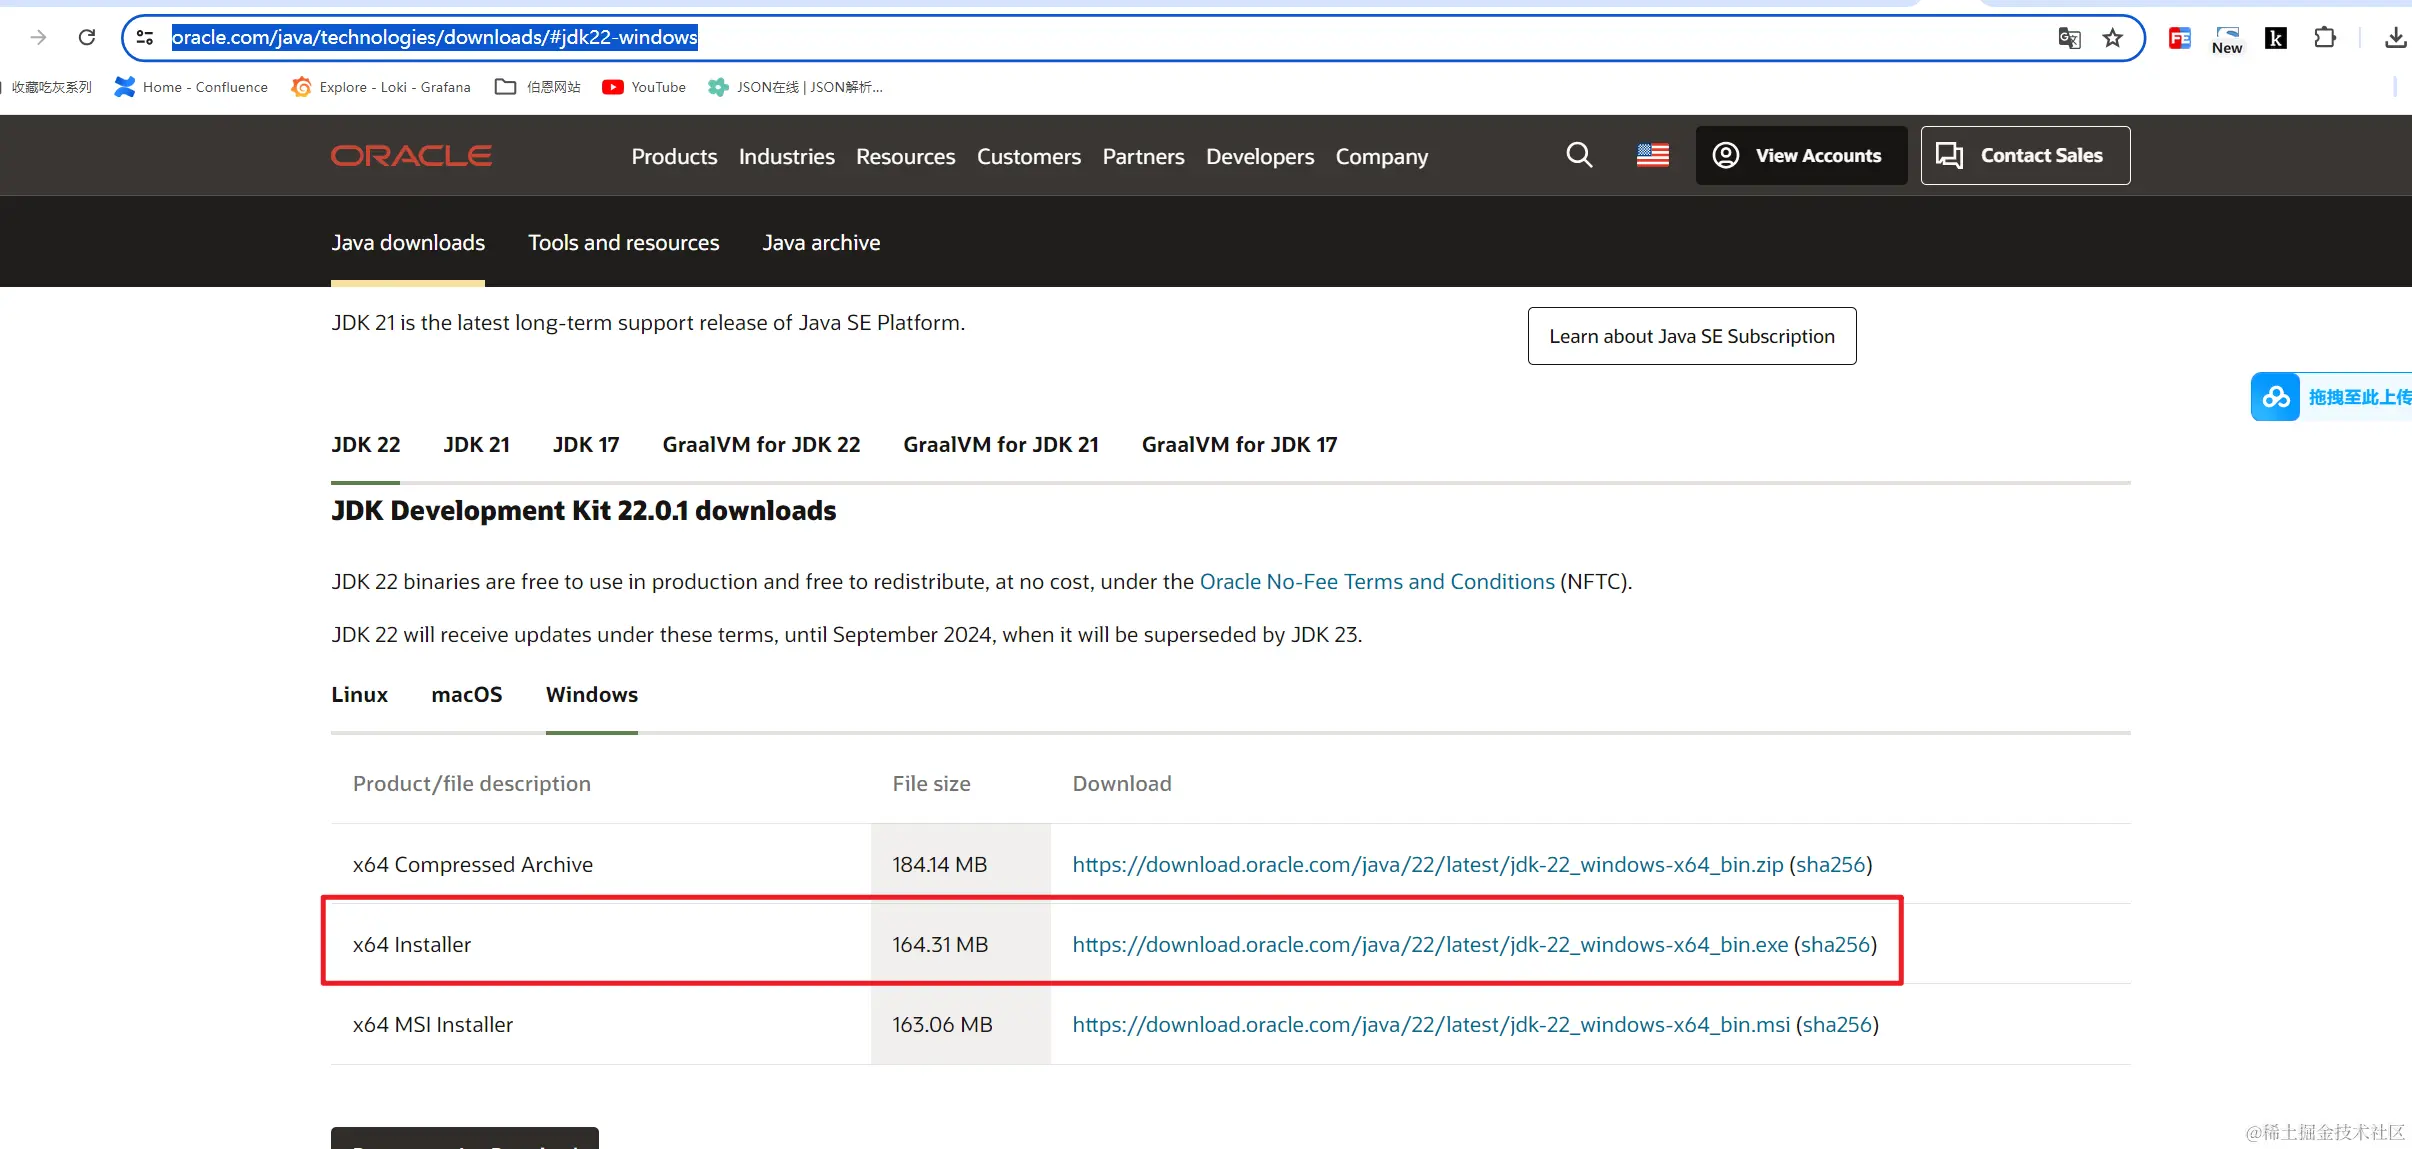Open the Resources menu
Viewport: 2412px width, 1149px height.
tap(905, 156)
